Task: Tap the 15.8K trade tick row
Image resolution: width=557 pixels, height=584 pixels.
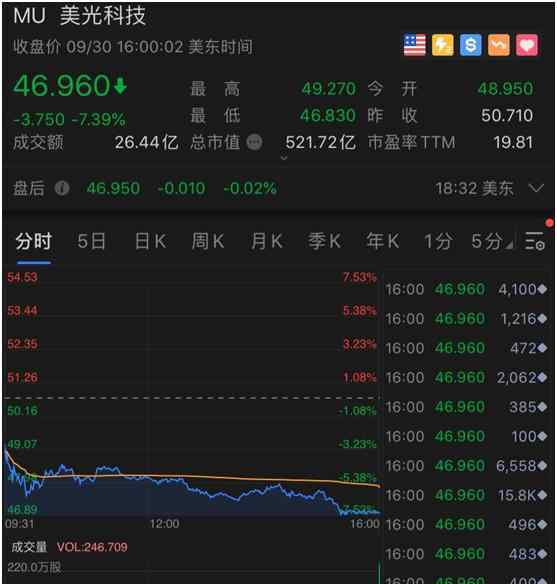Action: (x=466, y=495)
